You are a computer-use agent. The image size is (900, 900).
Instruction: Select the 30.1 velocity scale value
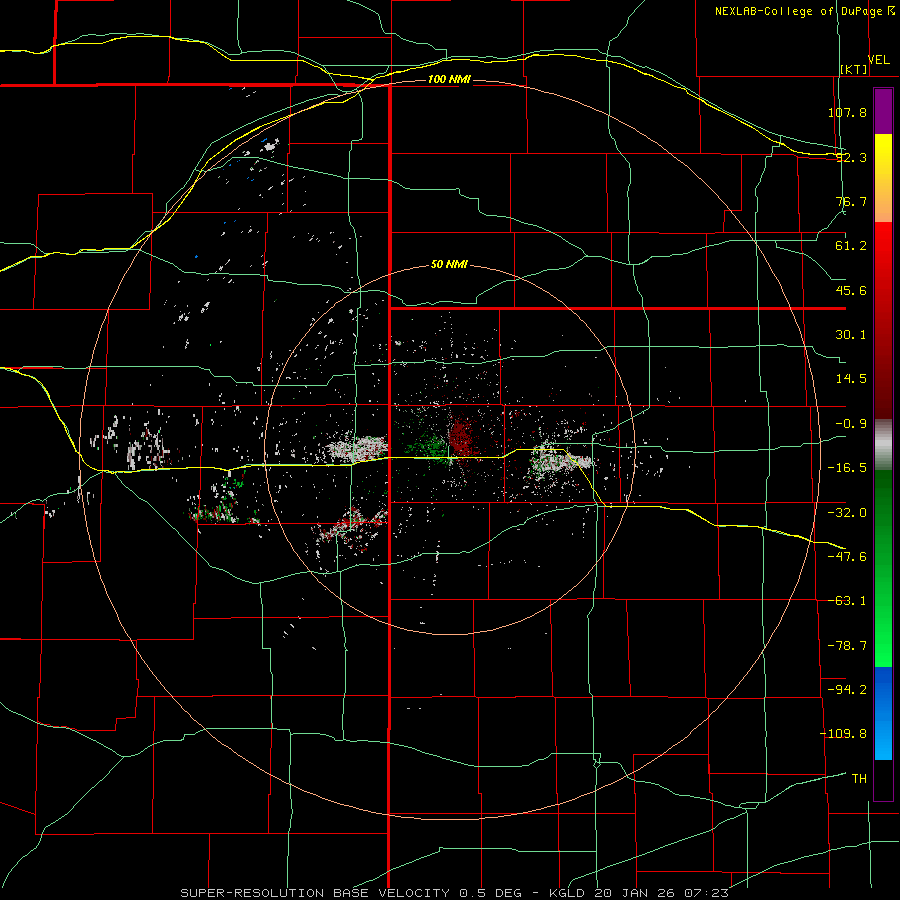(x=851, y=335)
